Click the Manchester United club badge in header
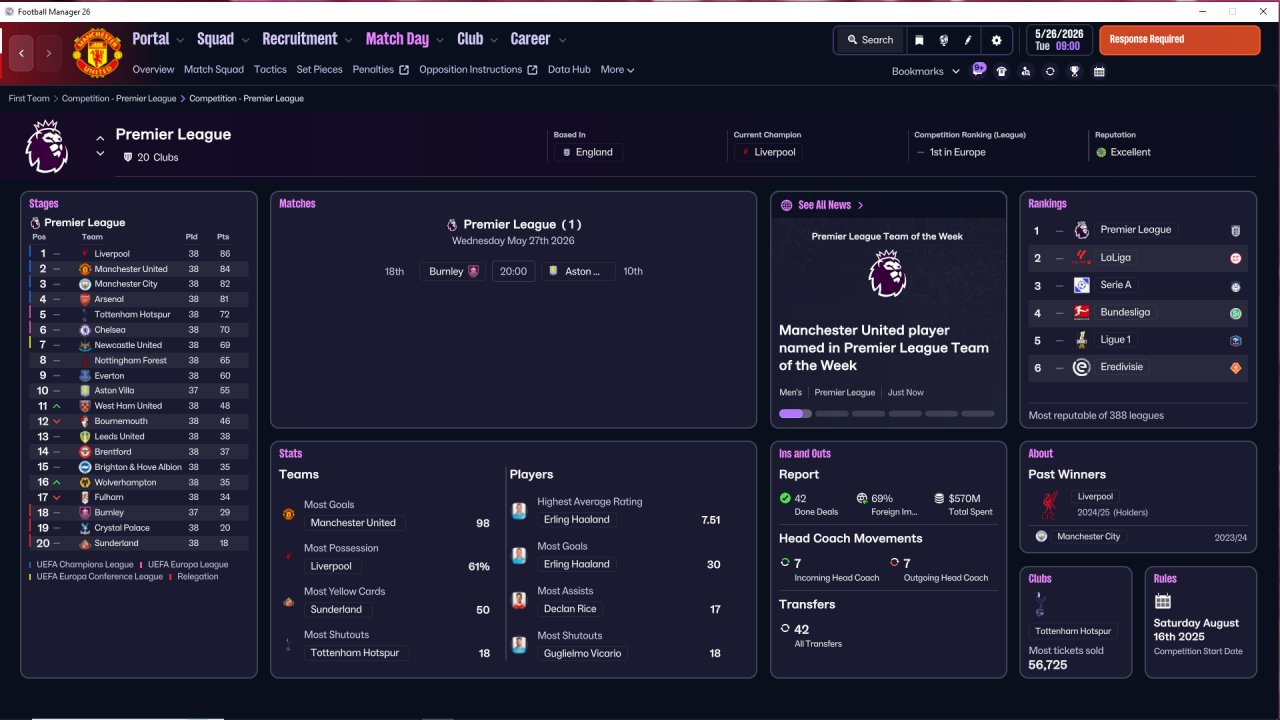The image size is (1280, 720). [x=98, y=53]
